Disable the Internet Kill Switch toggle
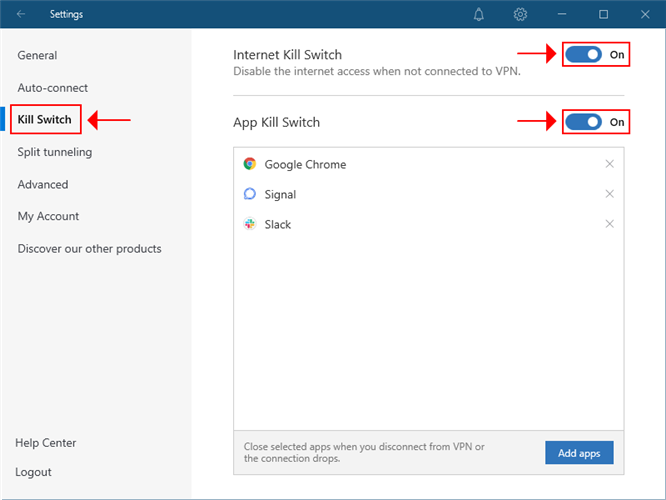Screen dimensions: 666x500 584,55
